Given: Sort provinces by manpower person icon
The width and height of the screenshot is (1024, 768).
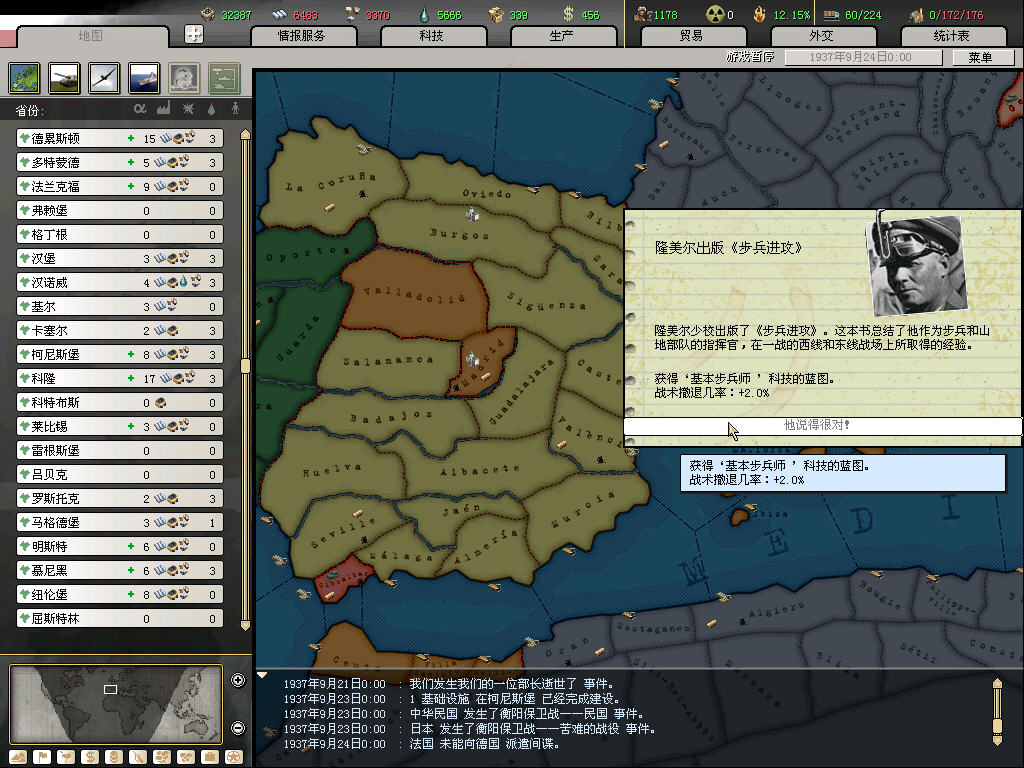Looking at the screenshot, I should click(x=236, y=108).
